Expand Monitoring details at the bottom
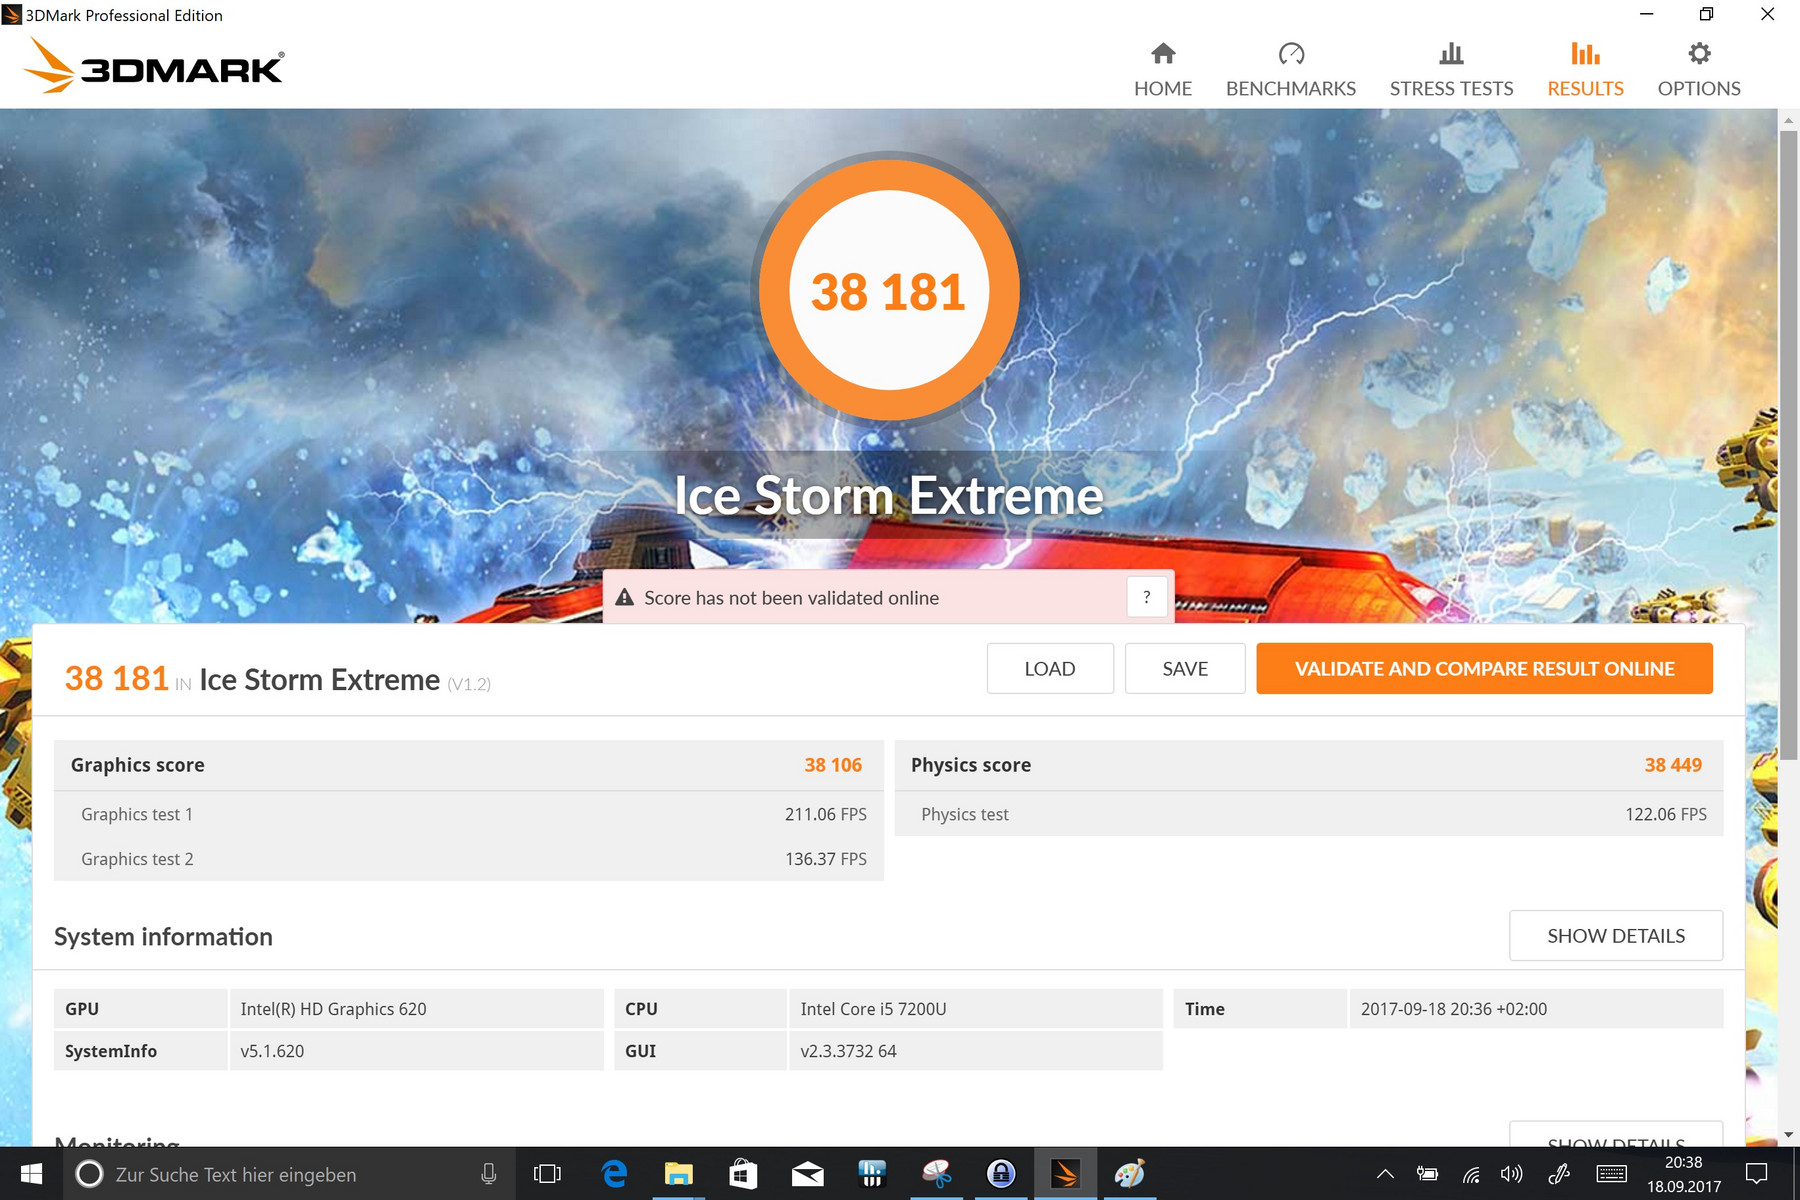 pyautogui.click(x=1615, y=1136)
